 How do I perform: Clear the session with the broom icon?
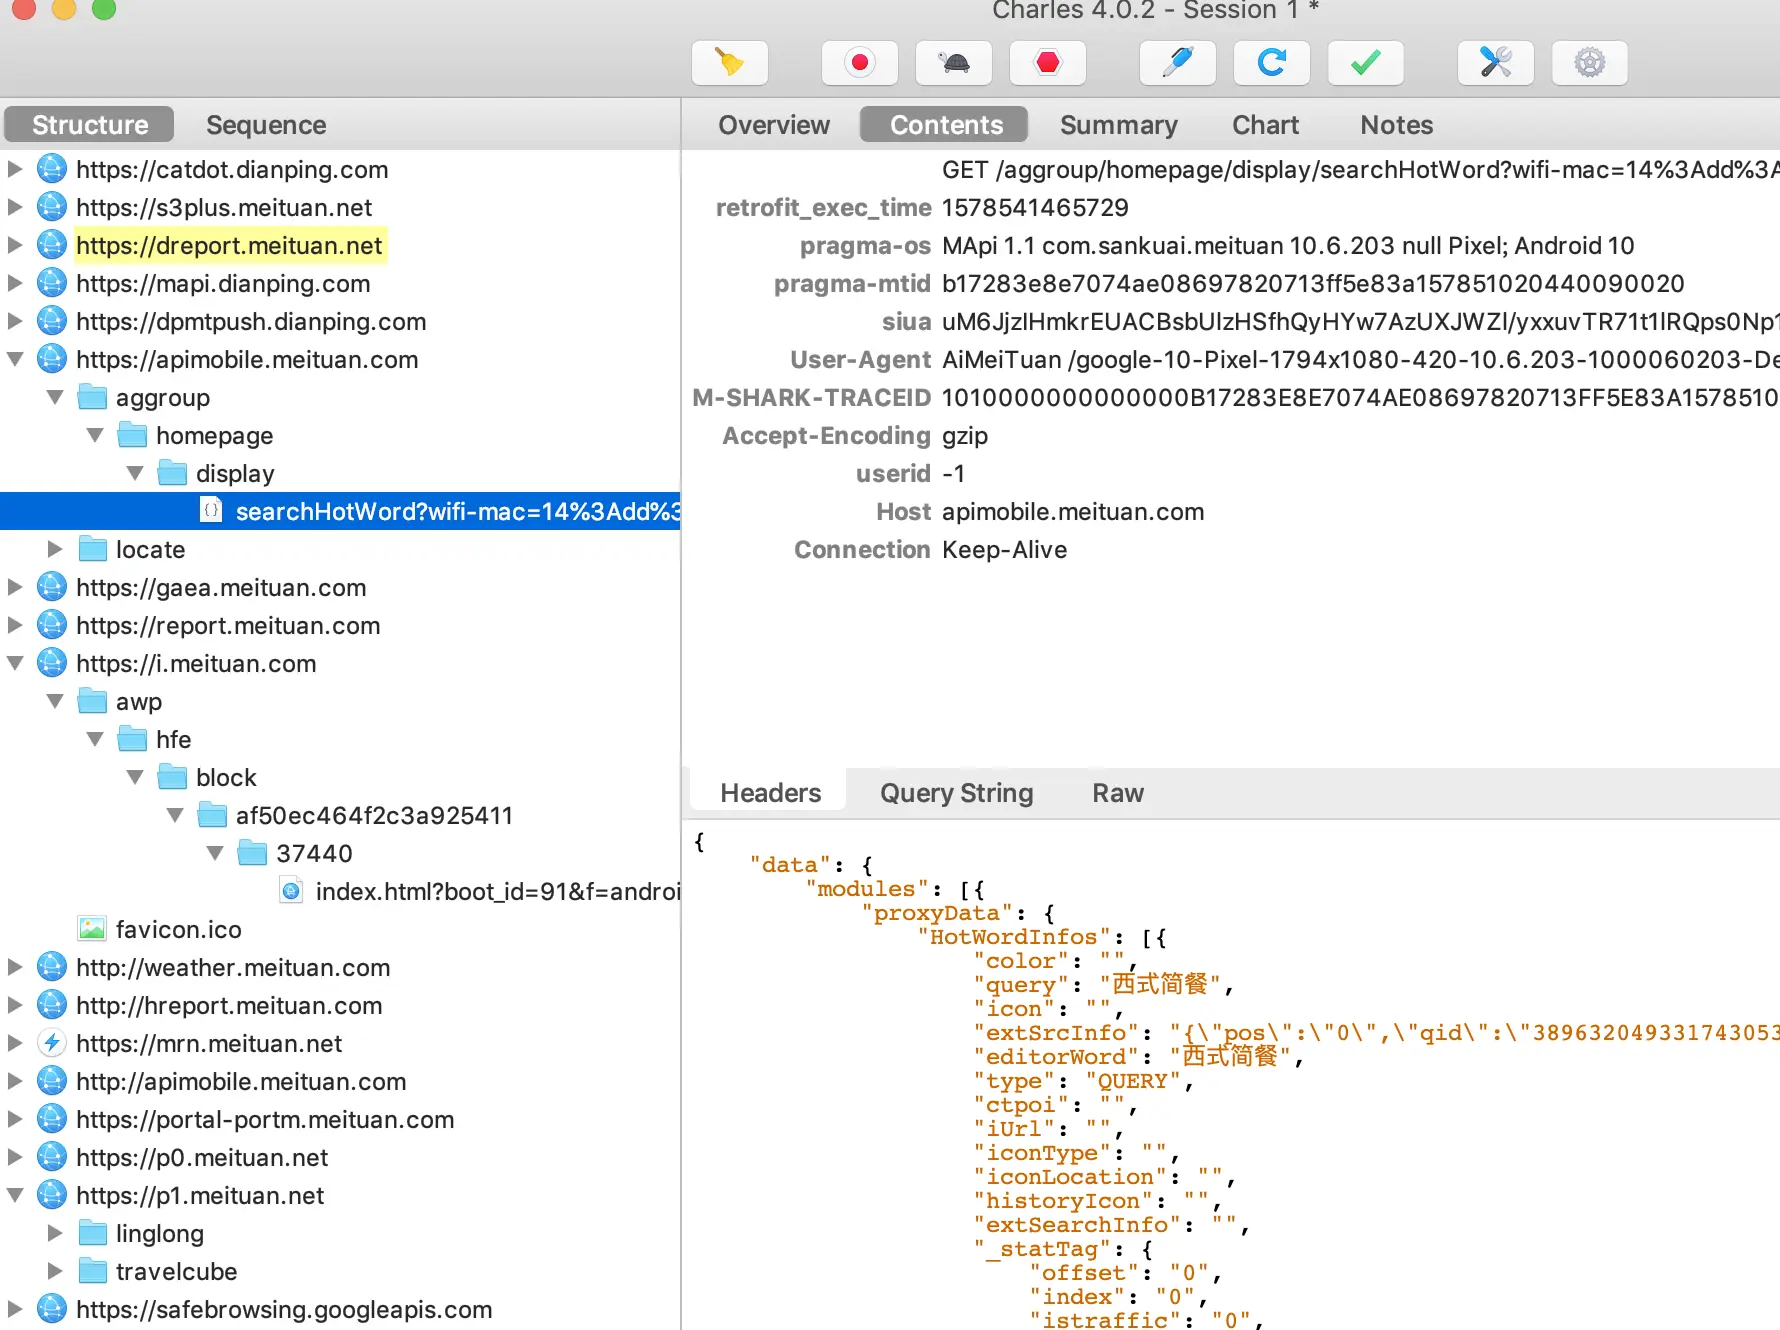(730, 63)
